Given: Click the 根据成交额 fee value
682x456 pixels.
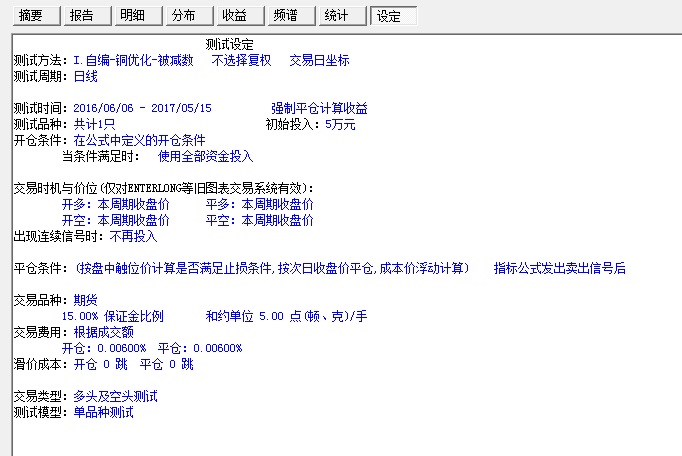Looking at the screenshot, I should tap(104, 332).
